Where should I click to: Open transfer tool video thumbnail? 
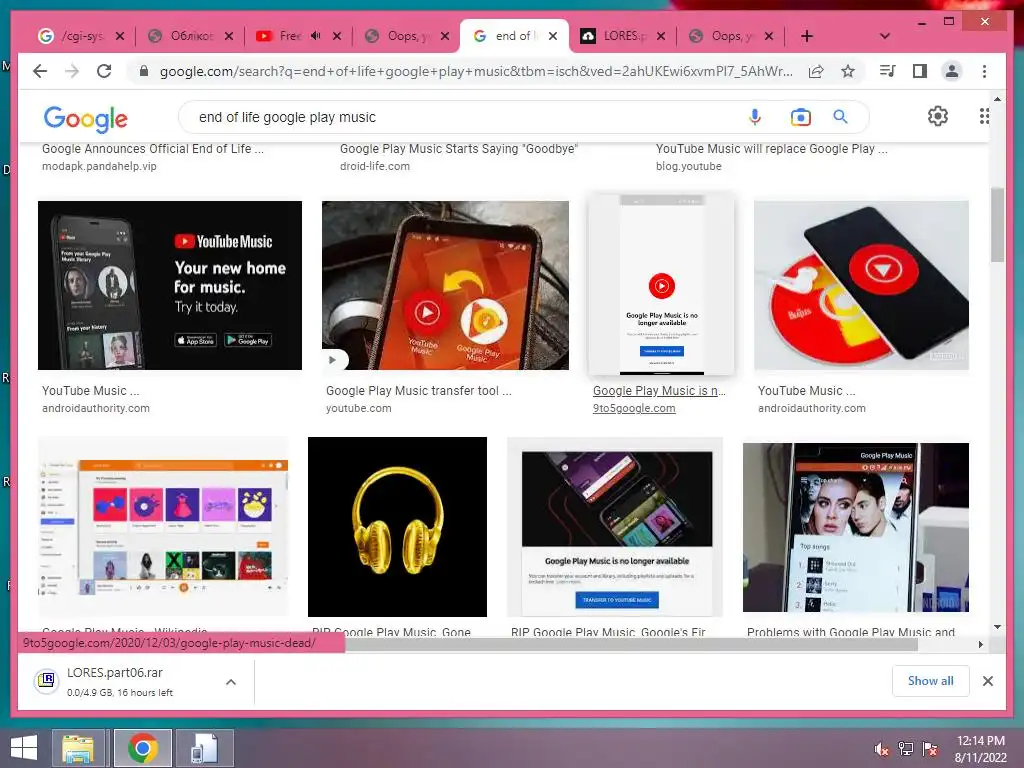(445, 285)
